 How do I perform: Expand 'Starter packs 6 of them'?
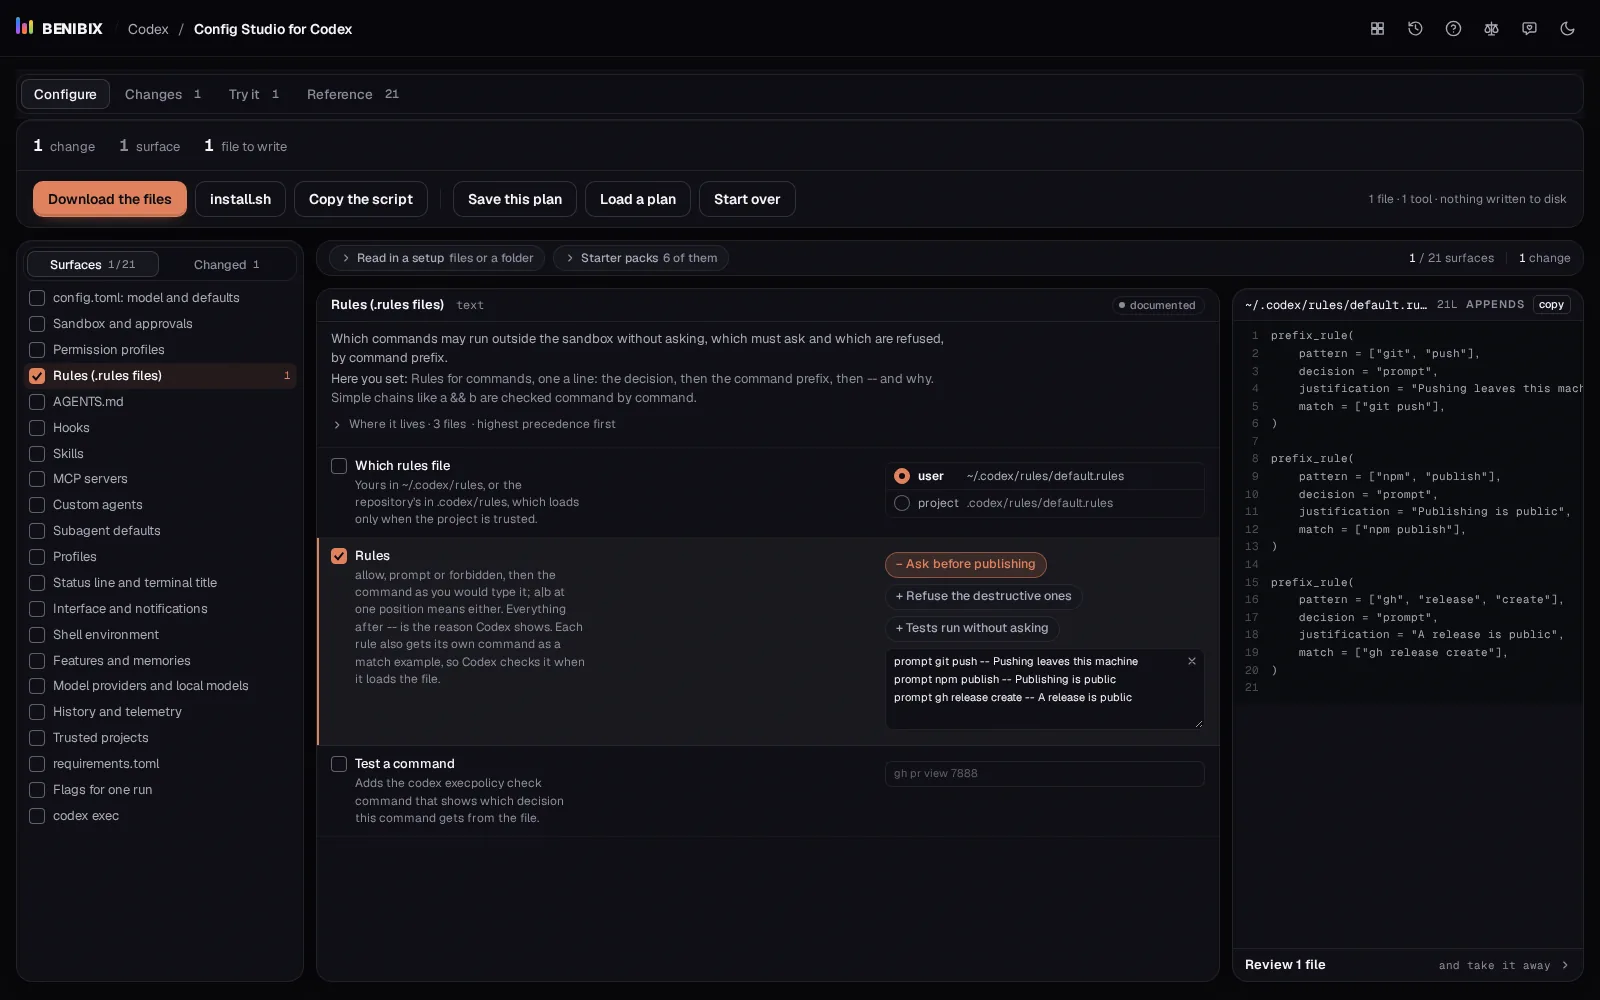coord(640,258)
